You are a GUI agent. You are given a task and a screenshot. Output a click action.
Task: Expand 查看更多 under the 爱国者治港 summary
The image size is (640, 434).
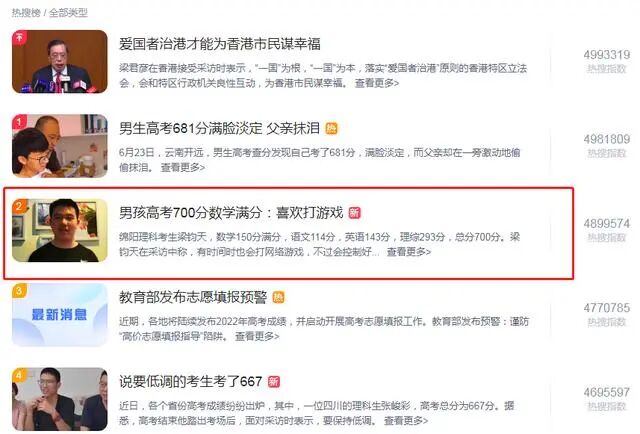(377, 83)
